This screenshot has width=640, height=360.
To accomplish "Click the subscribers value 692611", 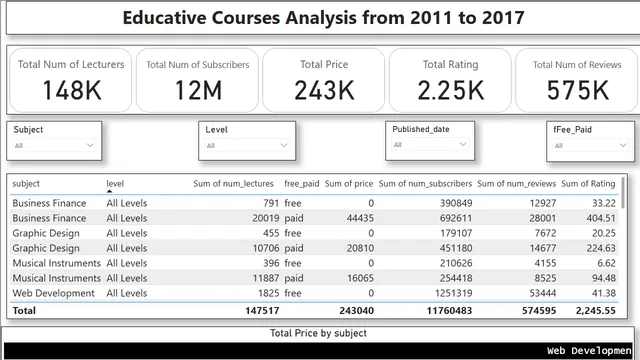I will coord(456,218).
